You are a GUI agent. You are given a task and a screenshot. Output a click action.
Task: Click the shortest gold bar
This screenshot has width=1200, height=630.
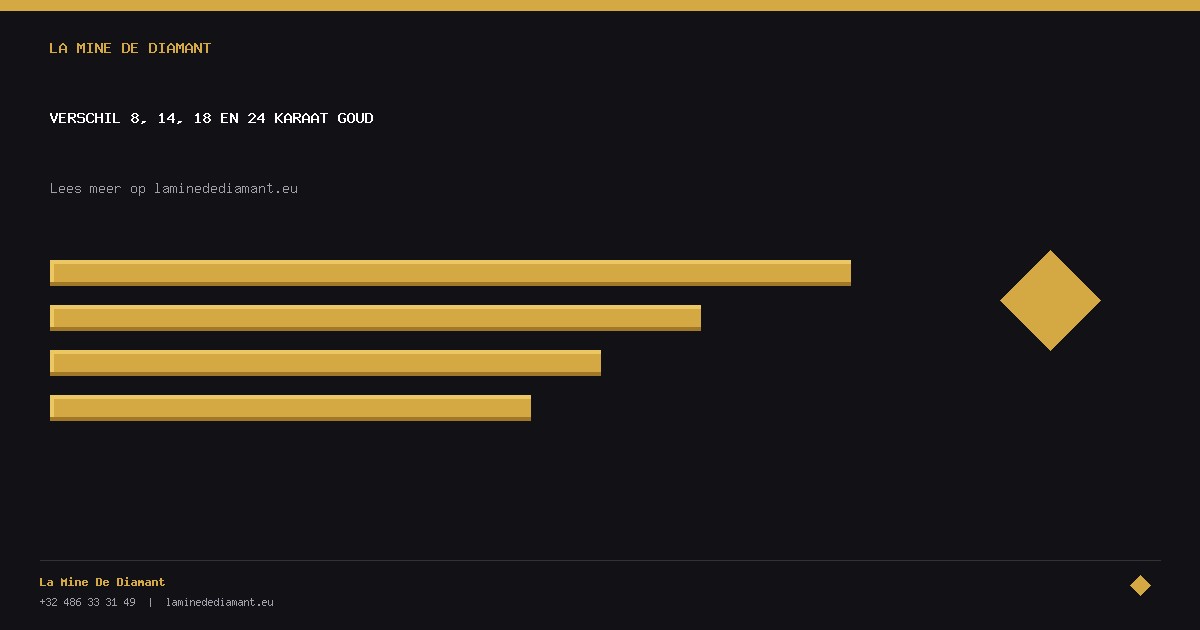[x=290, y=408]
